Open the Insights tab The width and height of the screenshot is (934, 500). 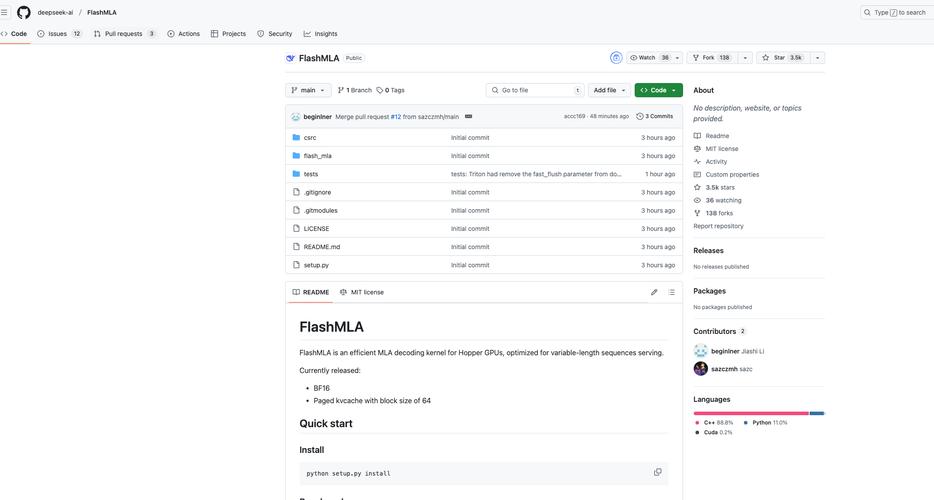[x=320, y=34]
